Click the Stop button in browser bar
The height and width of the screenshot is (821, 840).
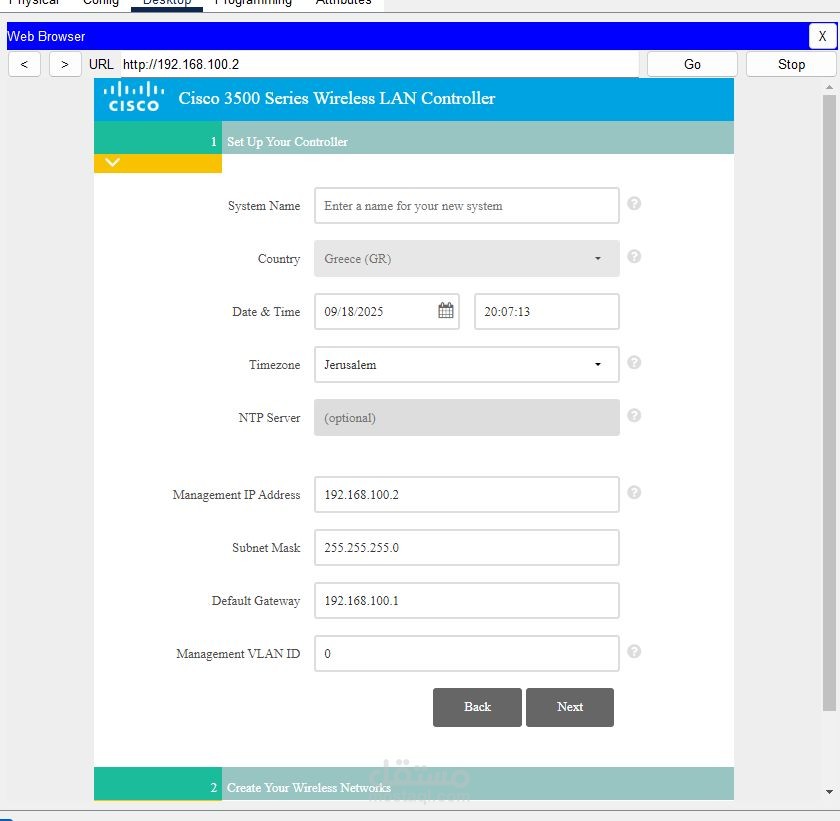click(x=791, y=64)
